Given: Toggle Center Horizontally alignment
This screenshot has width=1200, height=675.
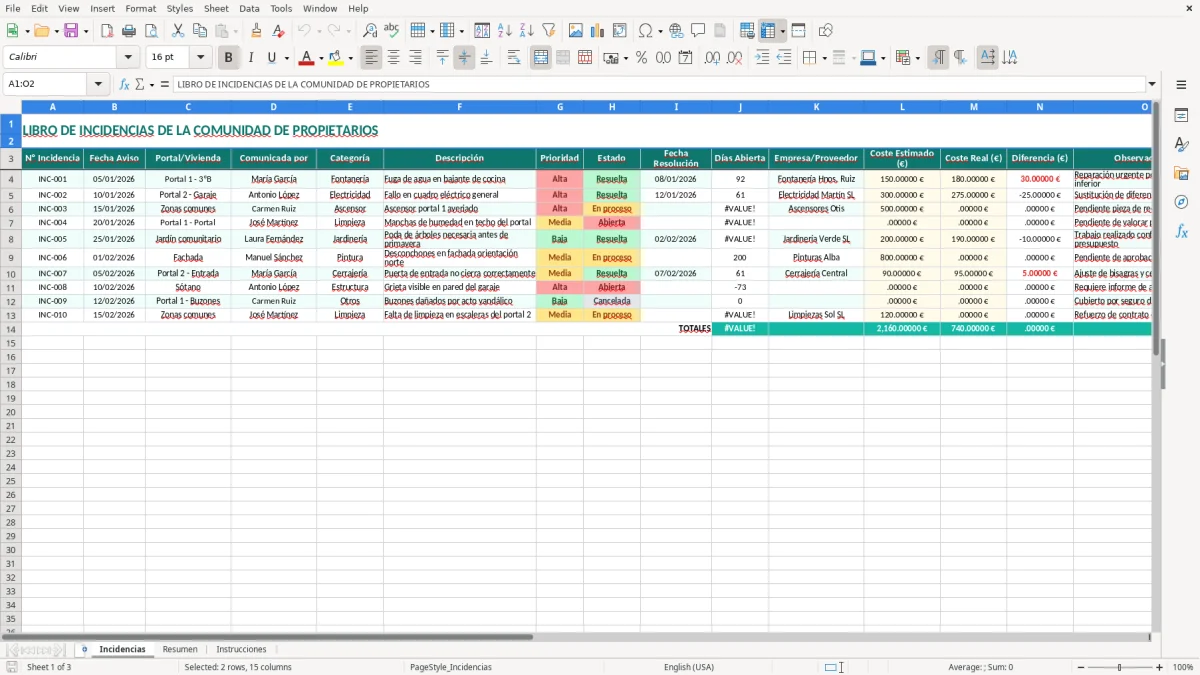Looking at the screenshot, I should [x=394, y=58].
